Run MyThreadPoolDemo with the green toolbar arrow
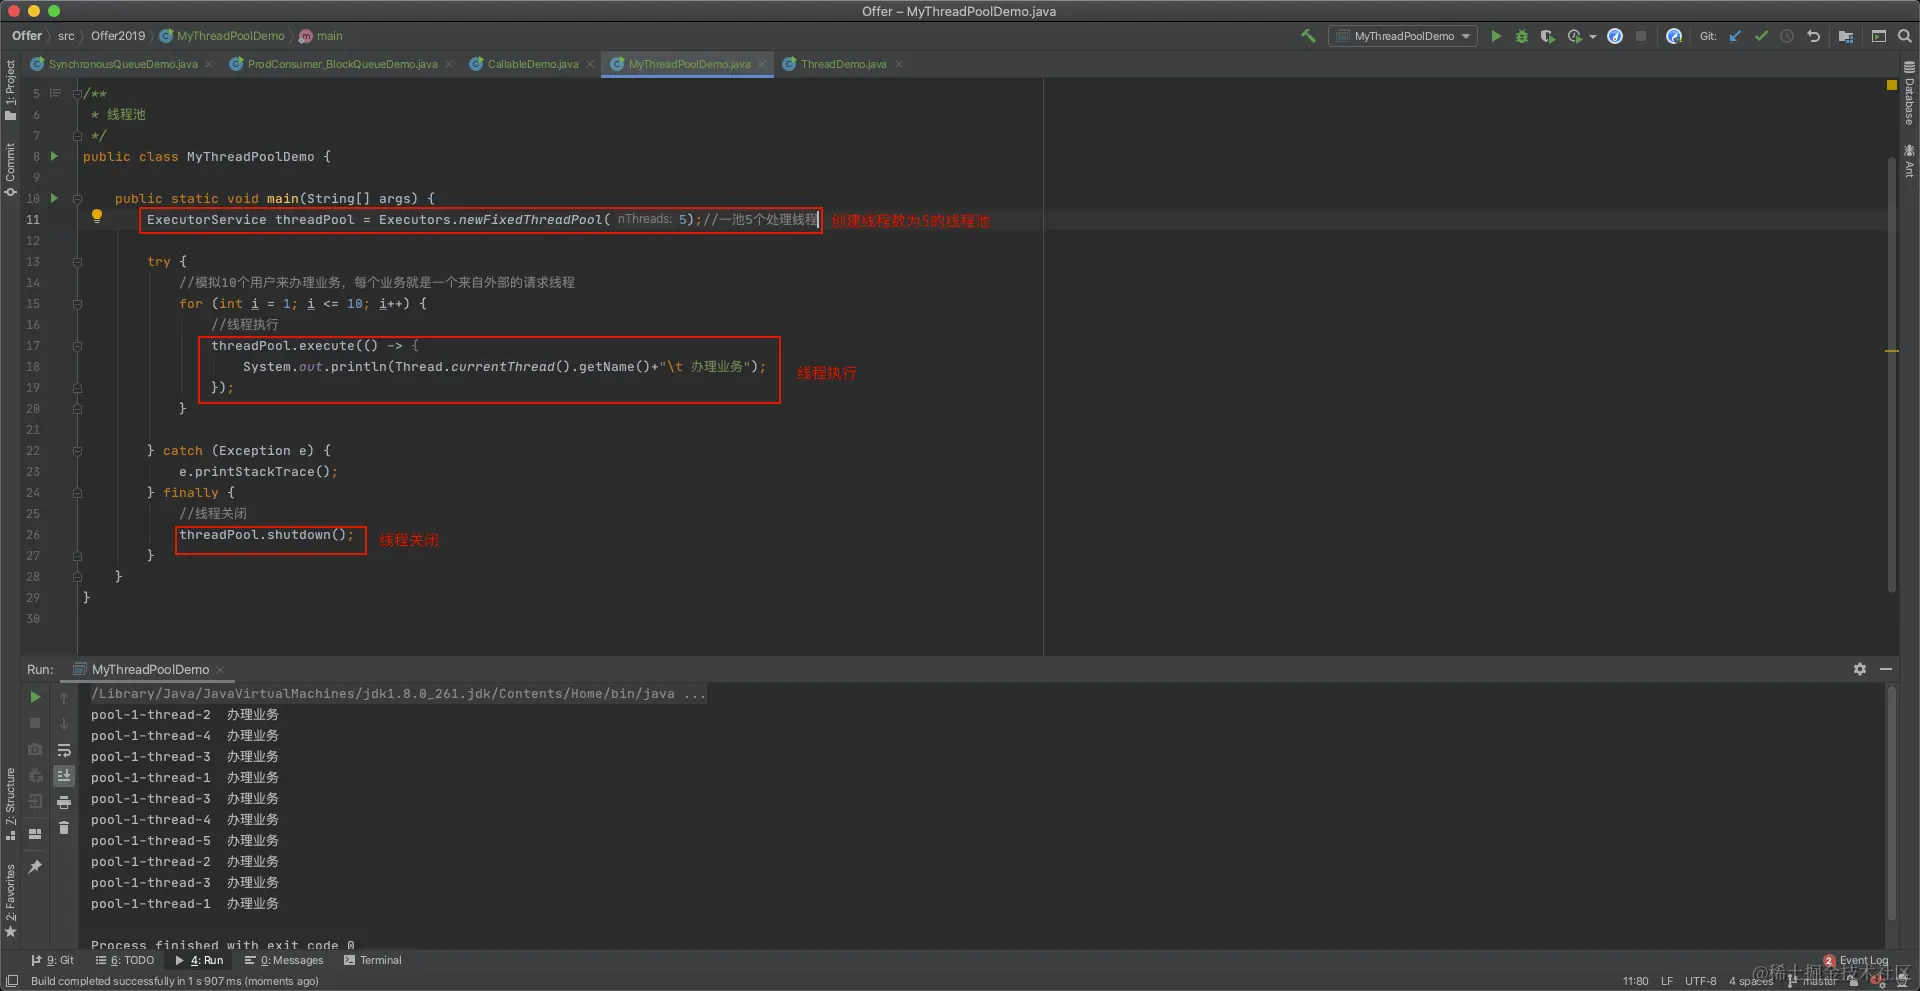 click(x=1496, y=36)
